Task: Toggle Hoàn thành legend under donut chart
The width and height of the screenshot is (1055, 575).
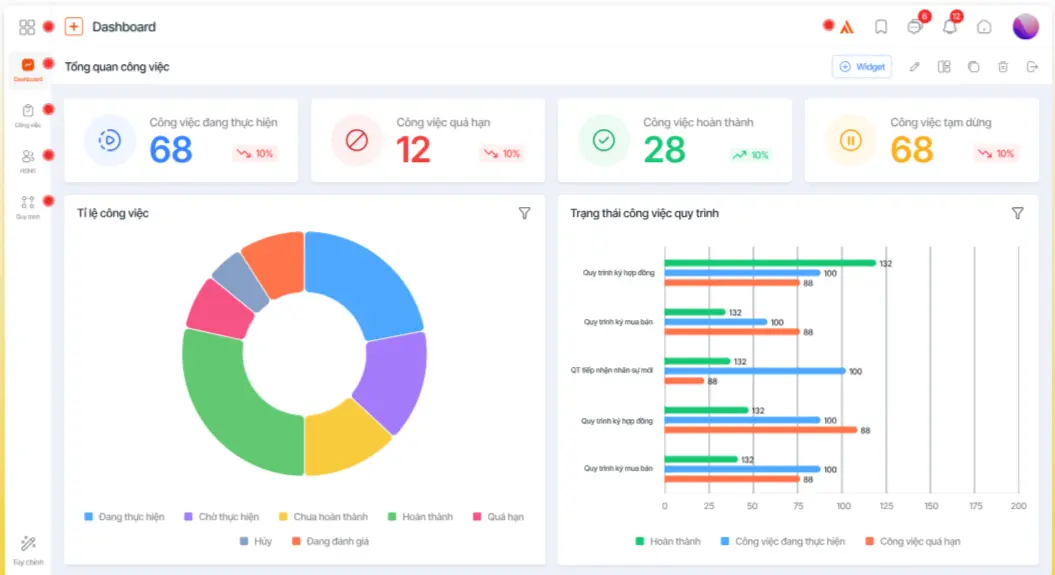Action: coord(420,516)
